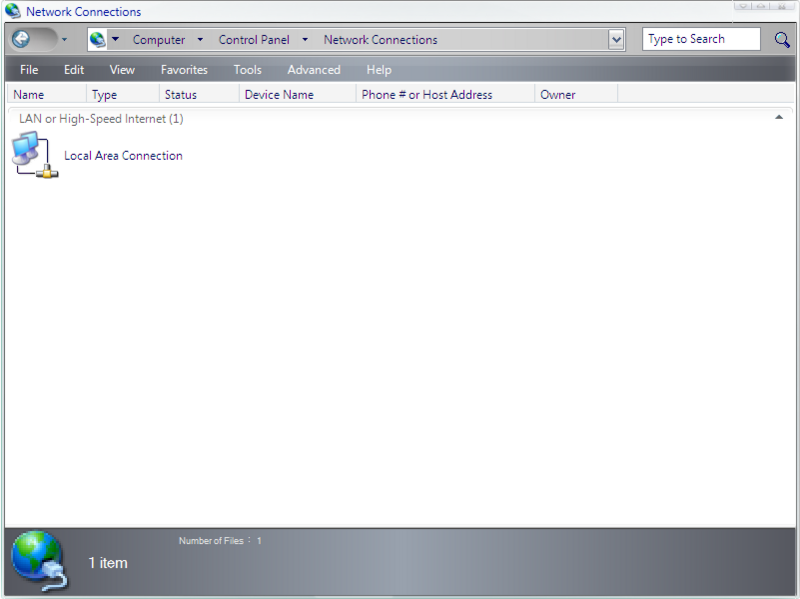Sort by the Status column header

[199, 94]
